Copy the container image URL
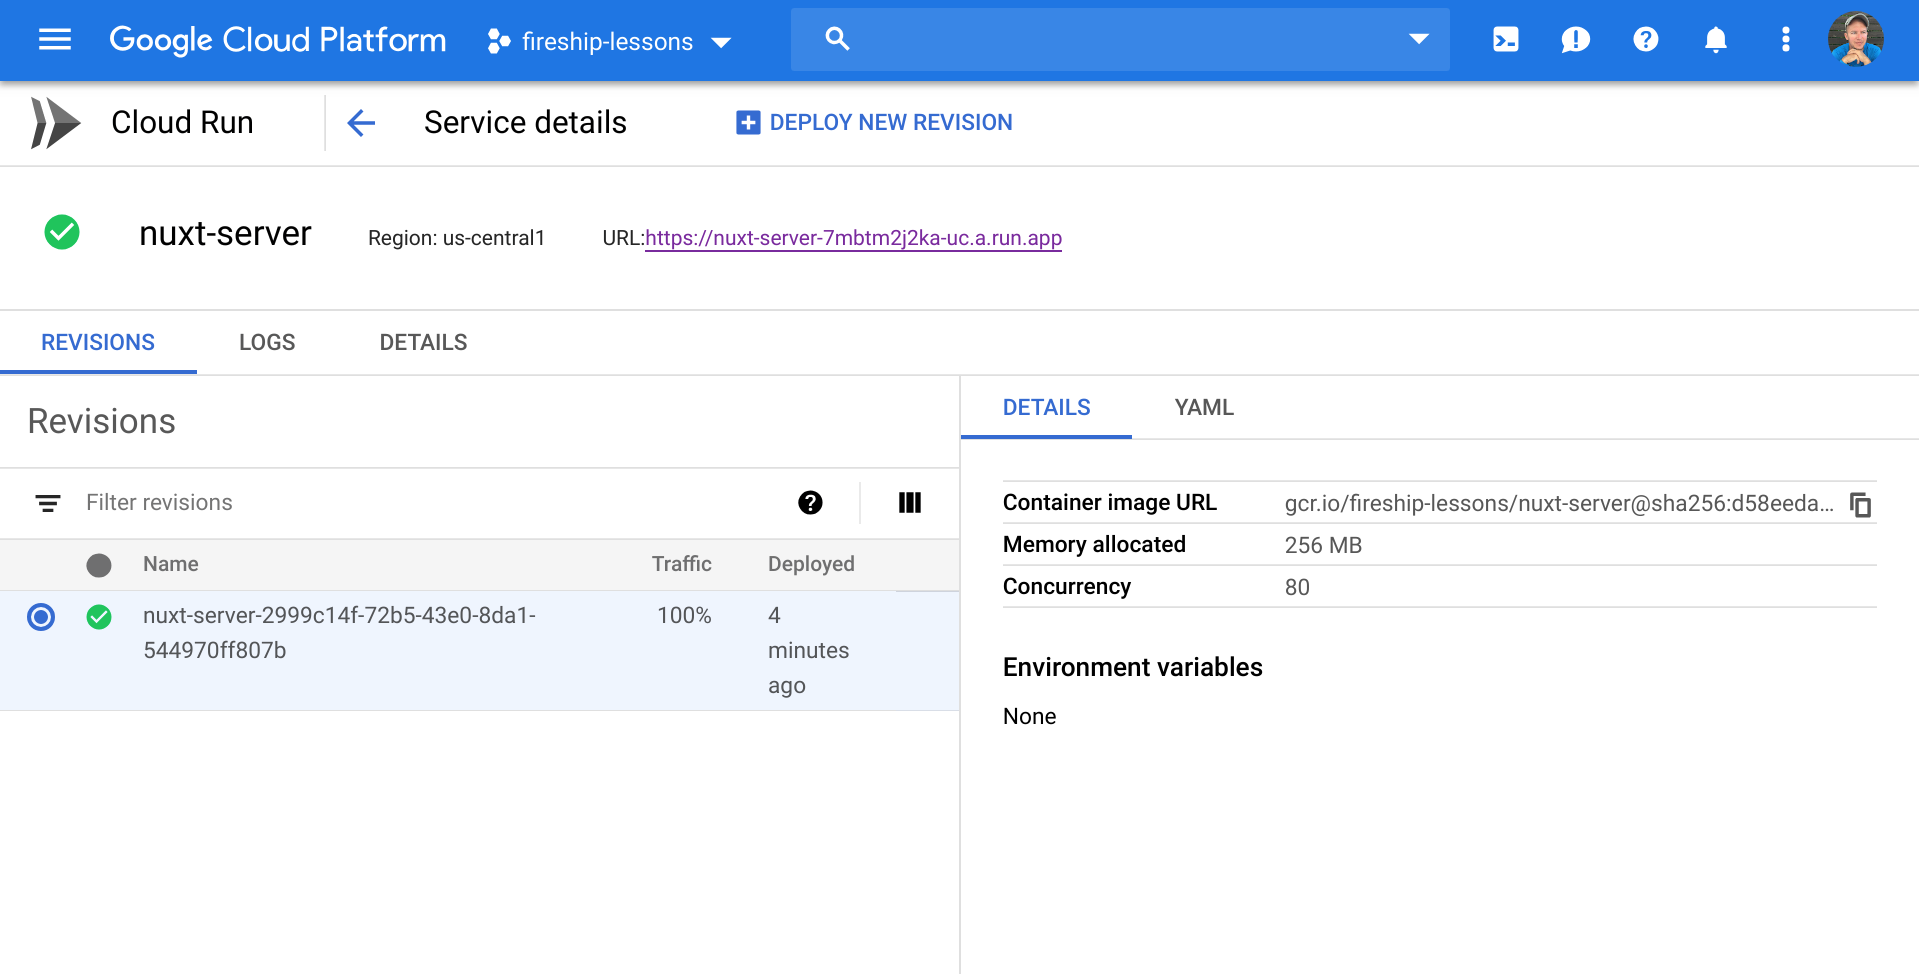The height and width of the screenshot is (974, 1919). (x=1860, y=505)
